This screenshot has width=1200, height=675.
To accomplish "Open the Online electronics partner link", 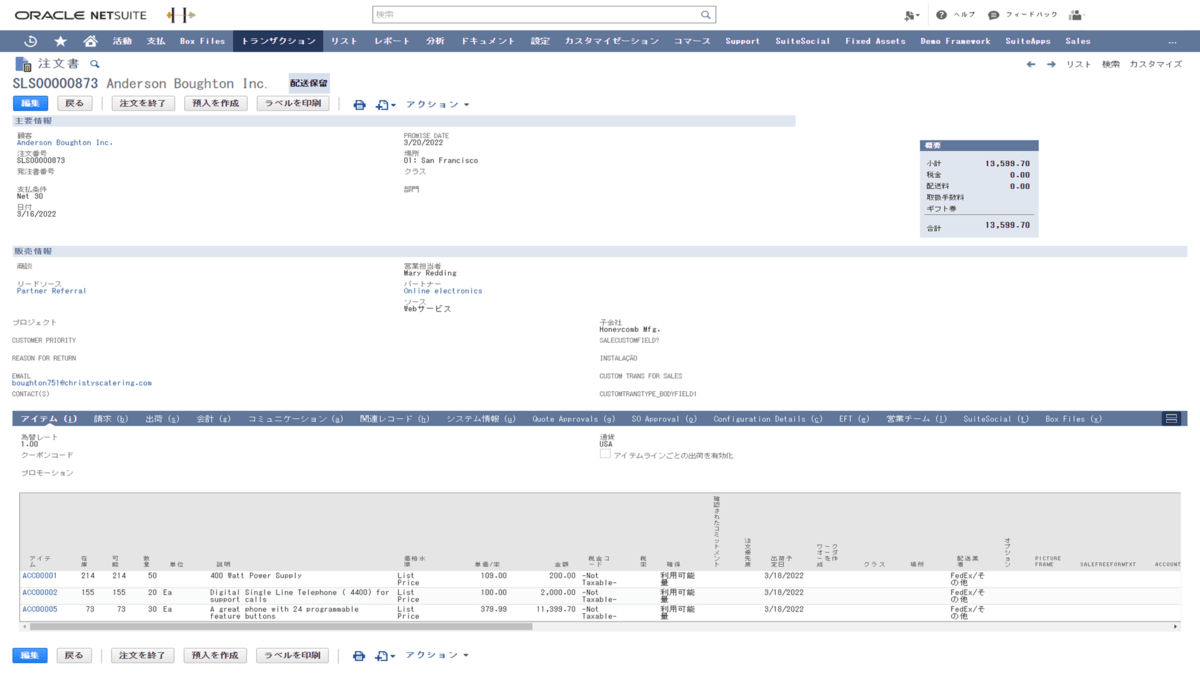I will pos(443,291).
